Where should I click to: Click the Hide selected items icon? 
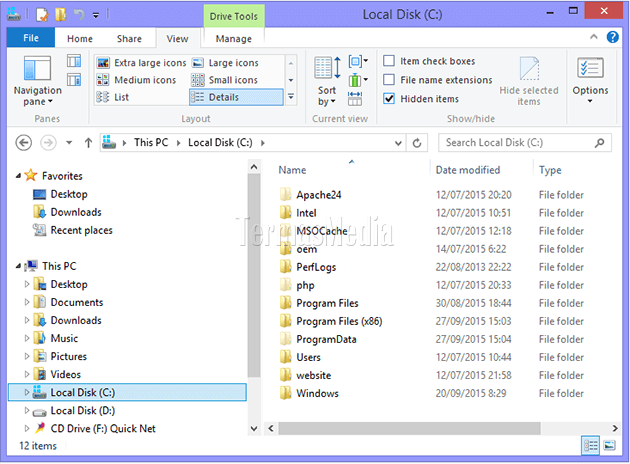pos(529,81)
